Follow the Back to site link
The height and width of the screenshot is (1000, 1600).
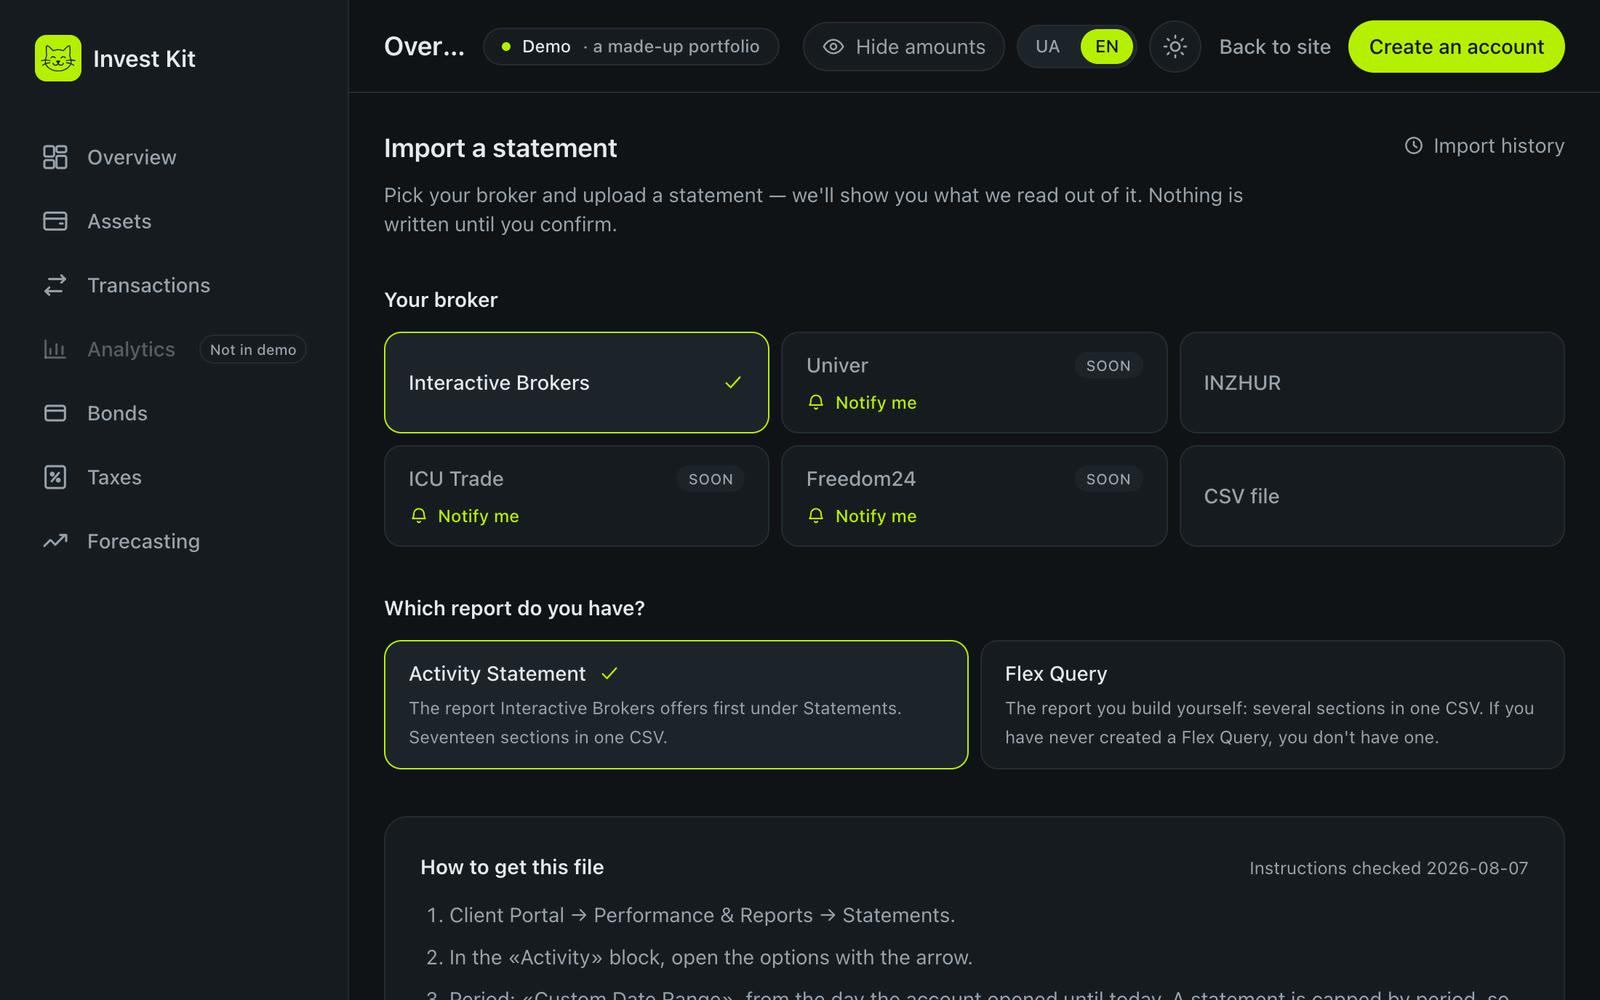tap(1275, 47)
